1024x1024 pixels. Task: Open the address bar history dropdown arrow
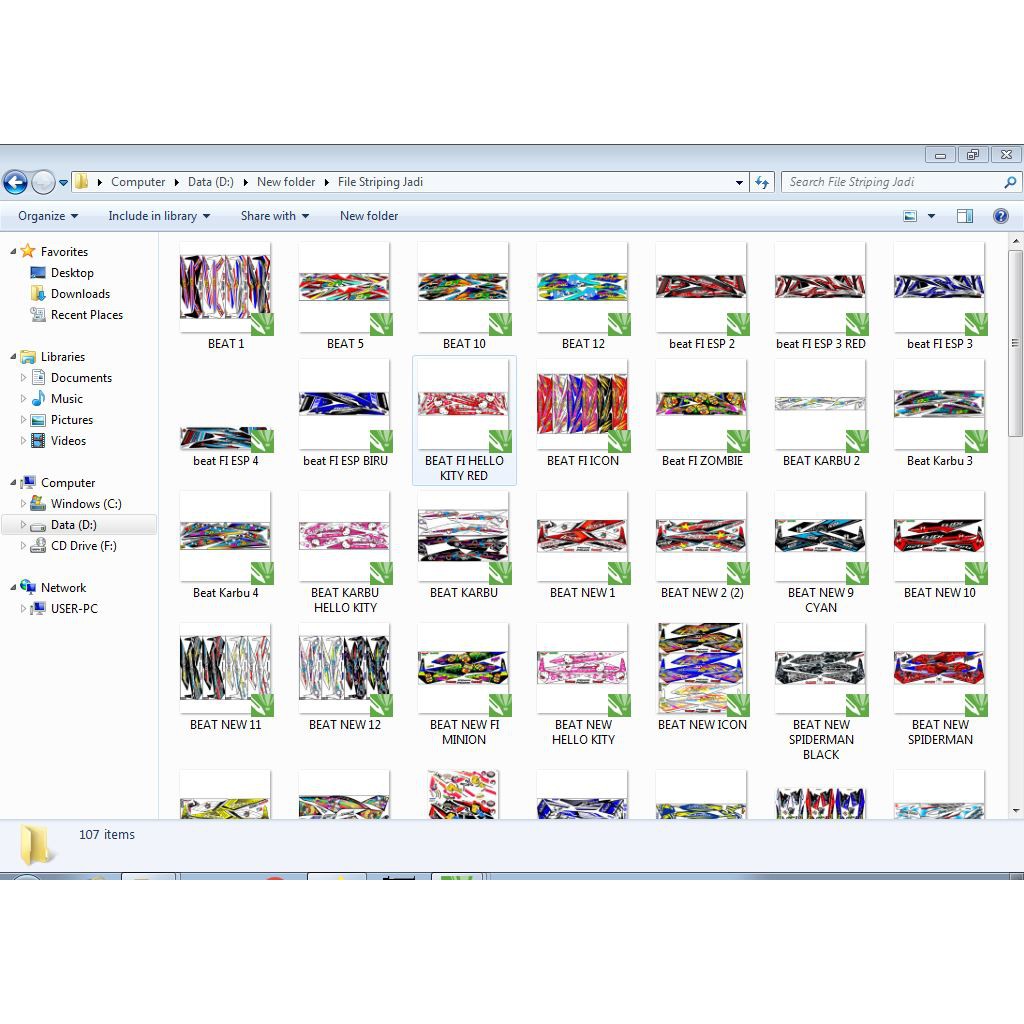pos(739,182)
